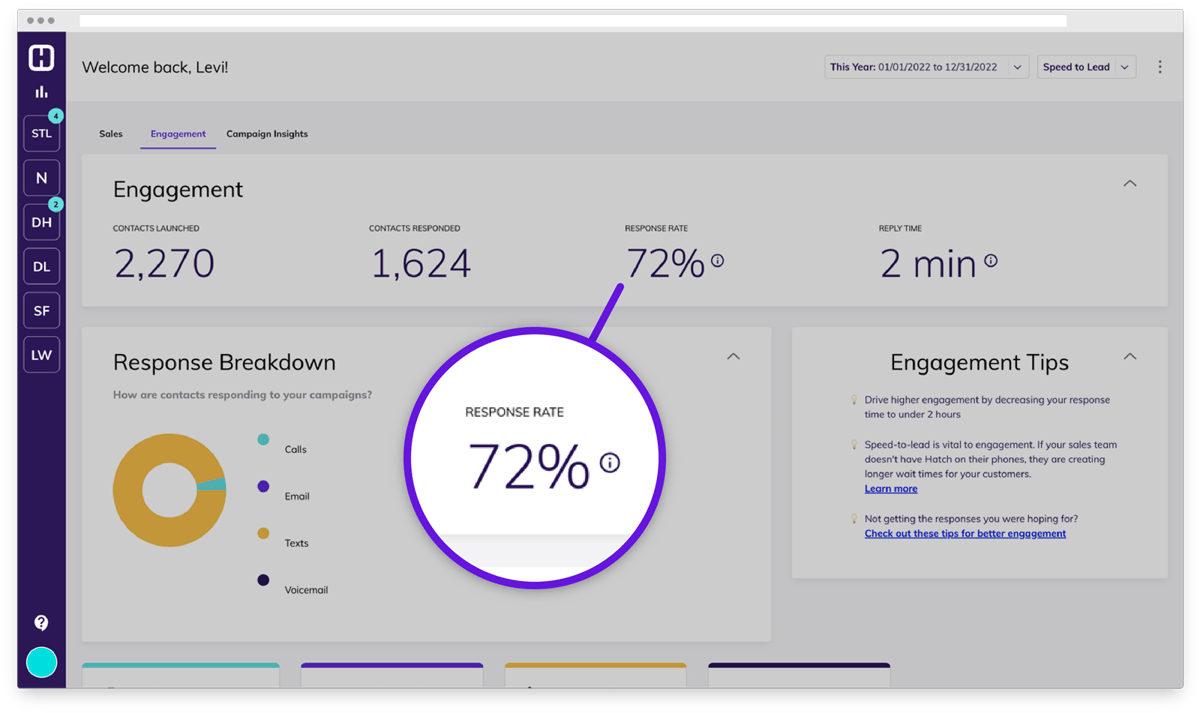
Task: Click the Learn more link
Action: pyautogui.click(x=890, y=488)
